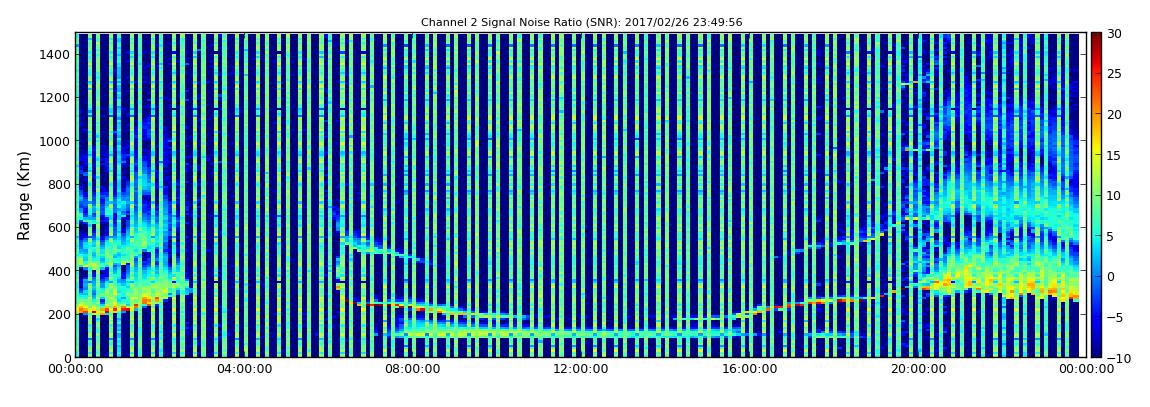This screenshot has width=1150, height=407.
Task: Click the colorbar value 15
Action: pos(1113,155)
